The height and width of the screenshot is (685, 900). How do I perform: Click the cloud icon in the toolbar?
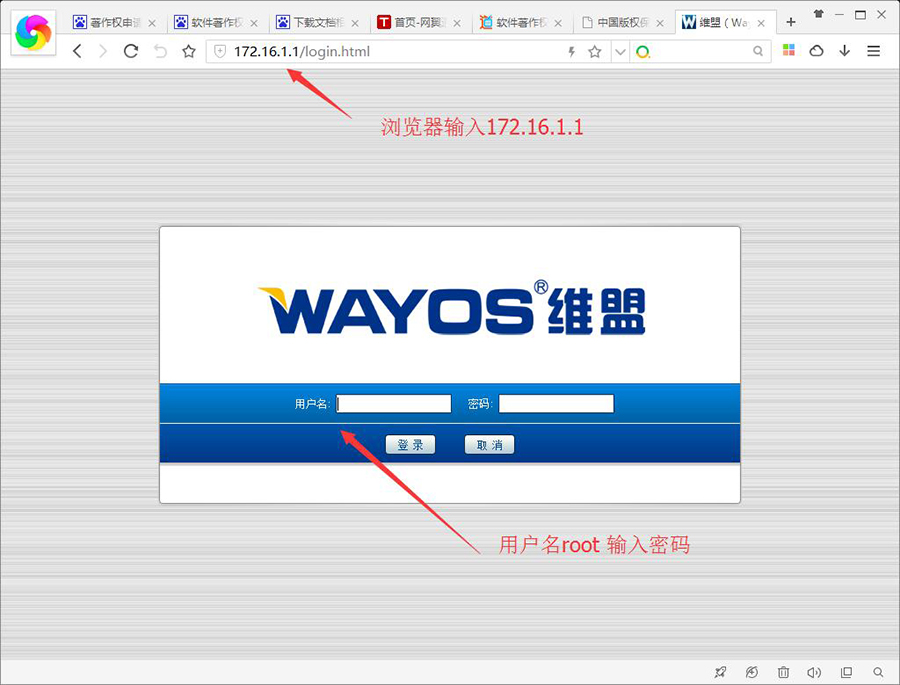(x=816, y=51)
